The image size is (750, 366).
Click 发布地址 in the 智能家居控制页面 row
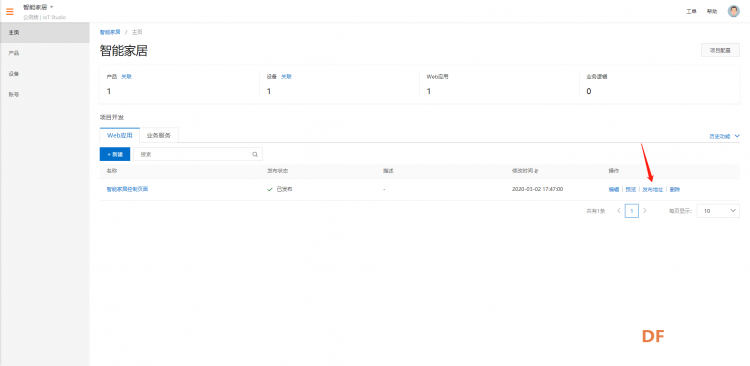click(x=652, y=189)
